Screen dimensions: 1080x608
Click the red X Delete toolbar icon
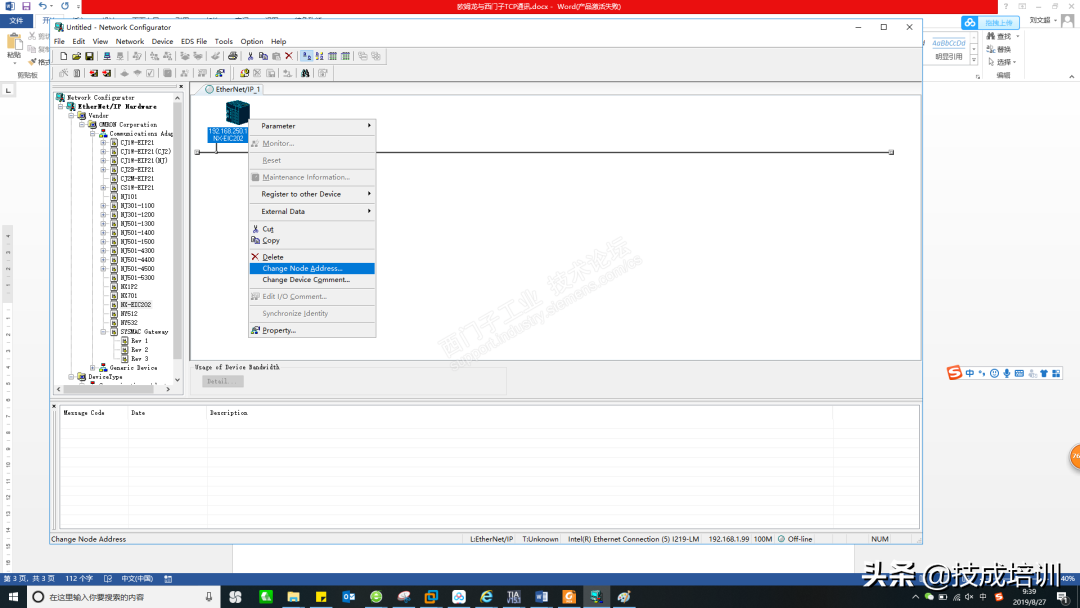coord(289,56)
